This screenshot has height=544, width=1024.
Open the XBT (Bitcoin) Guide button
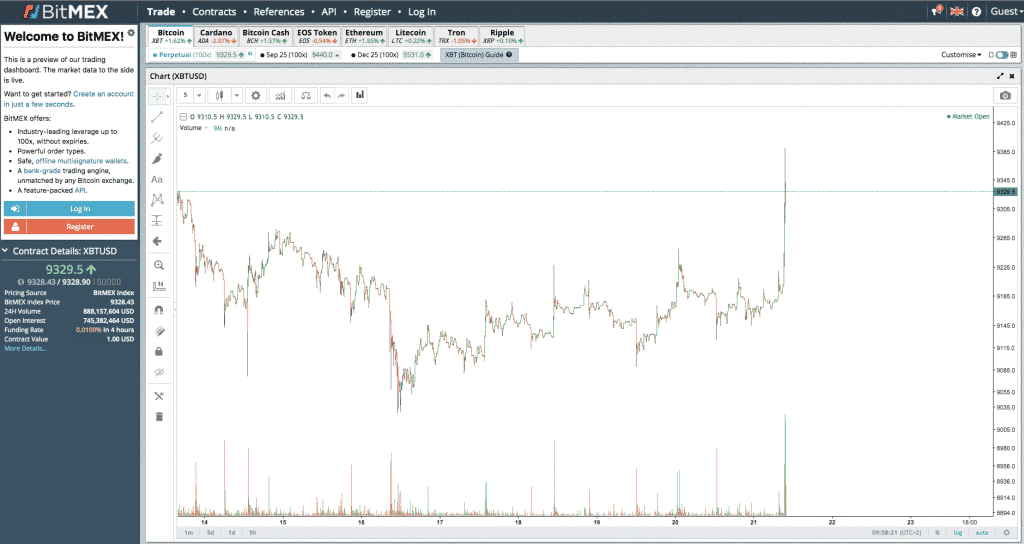tap(479, 55)
